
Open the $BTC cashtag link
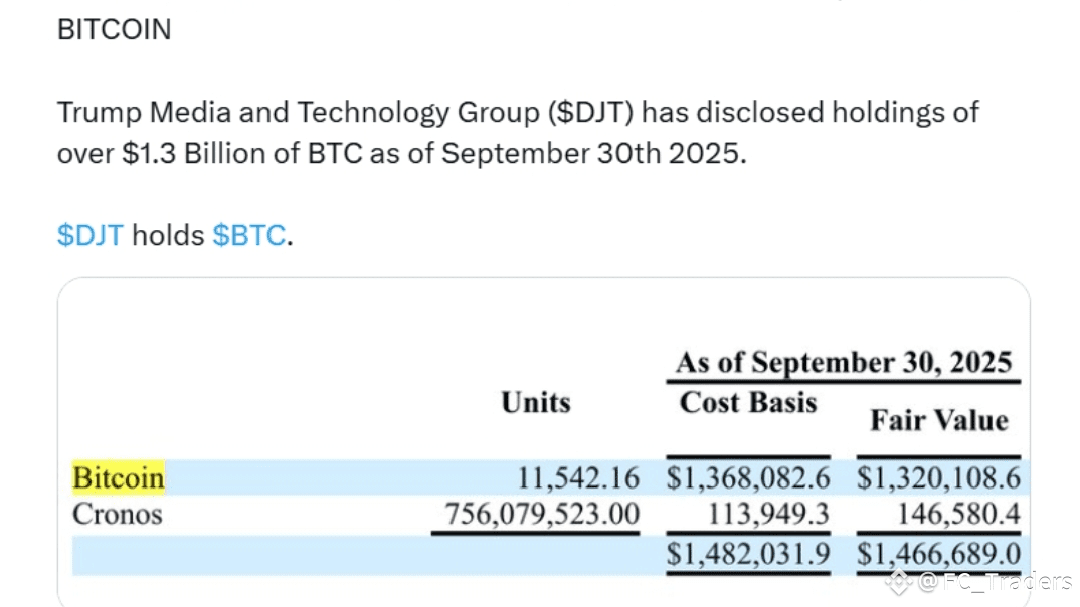249,236
